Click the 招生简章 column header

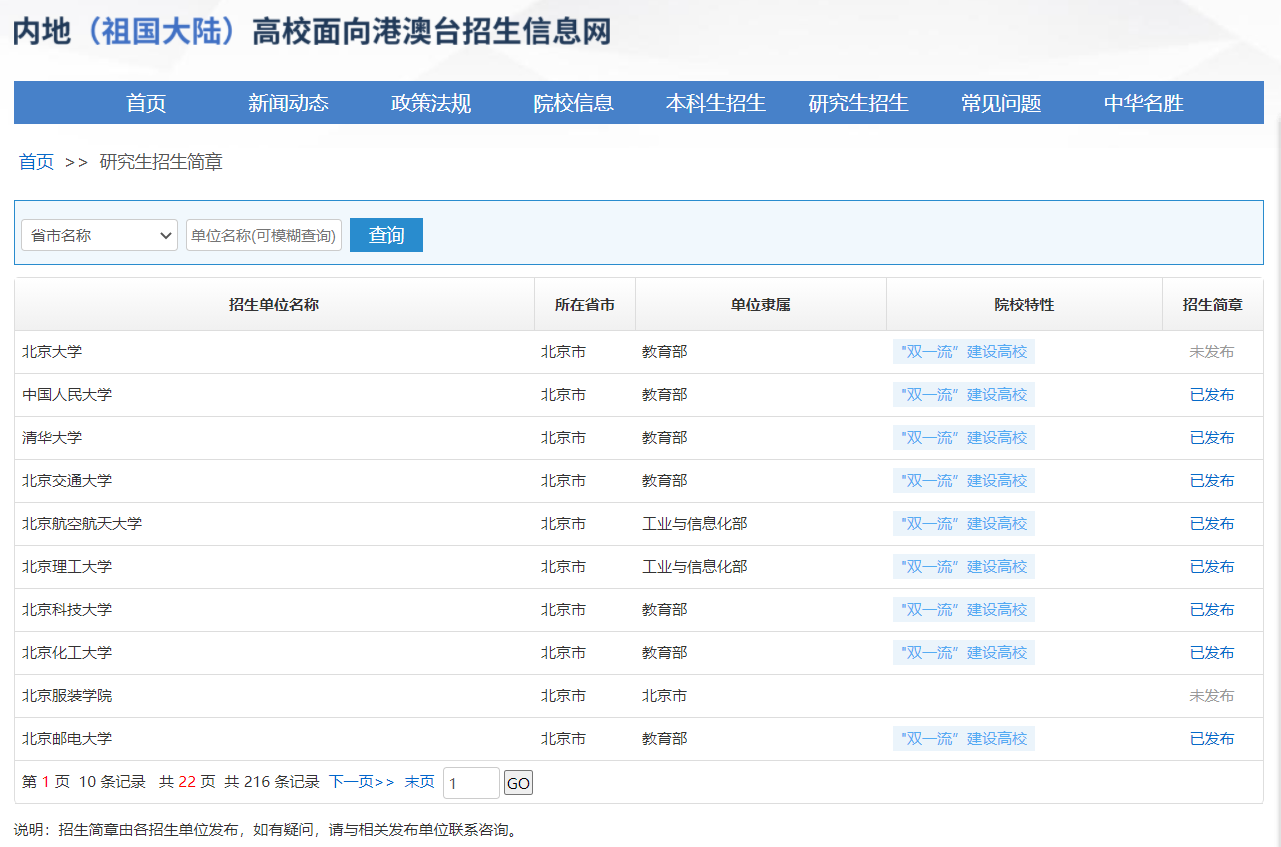1212,305
